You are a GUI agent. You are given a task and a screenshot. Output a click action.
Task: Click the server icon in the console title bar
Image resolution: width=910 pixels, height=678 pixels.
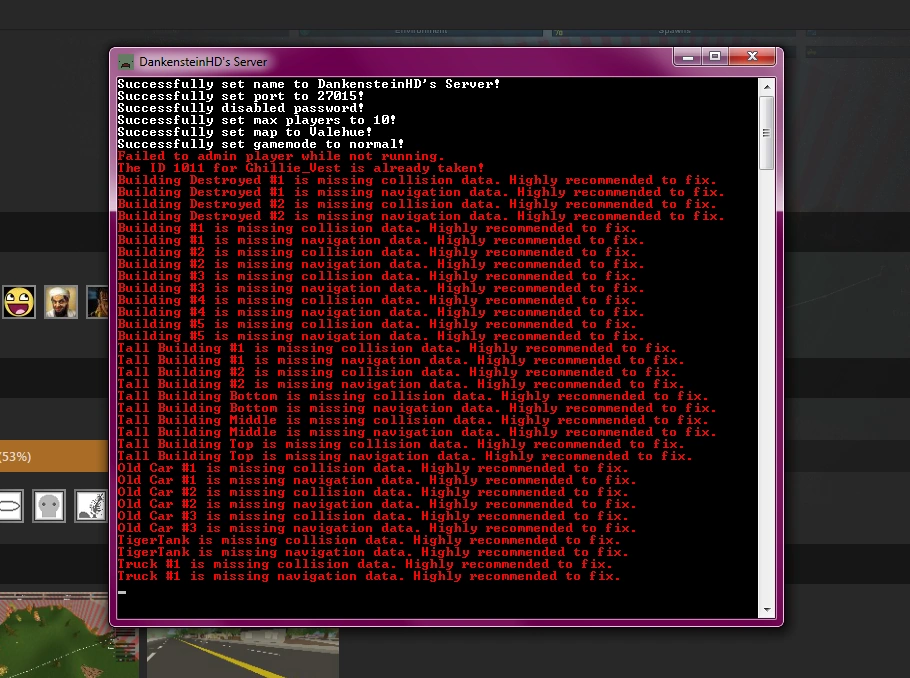tap(125, 60)
